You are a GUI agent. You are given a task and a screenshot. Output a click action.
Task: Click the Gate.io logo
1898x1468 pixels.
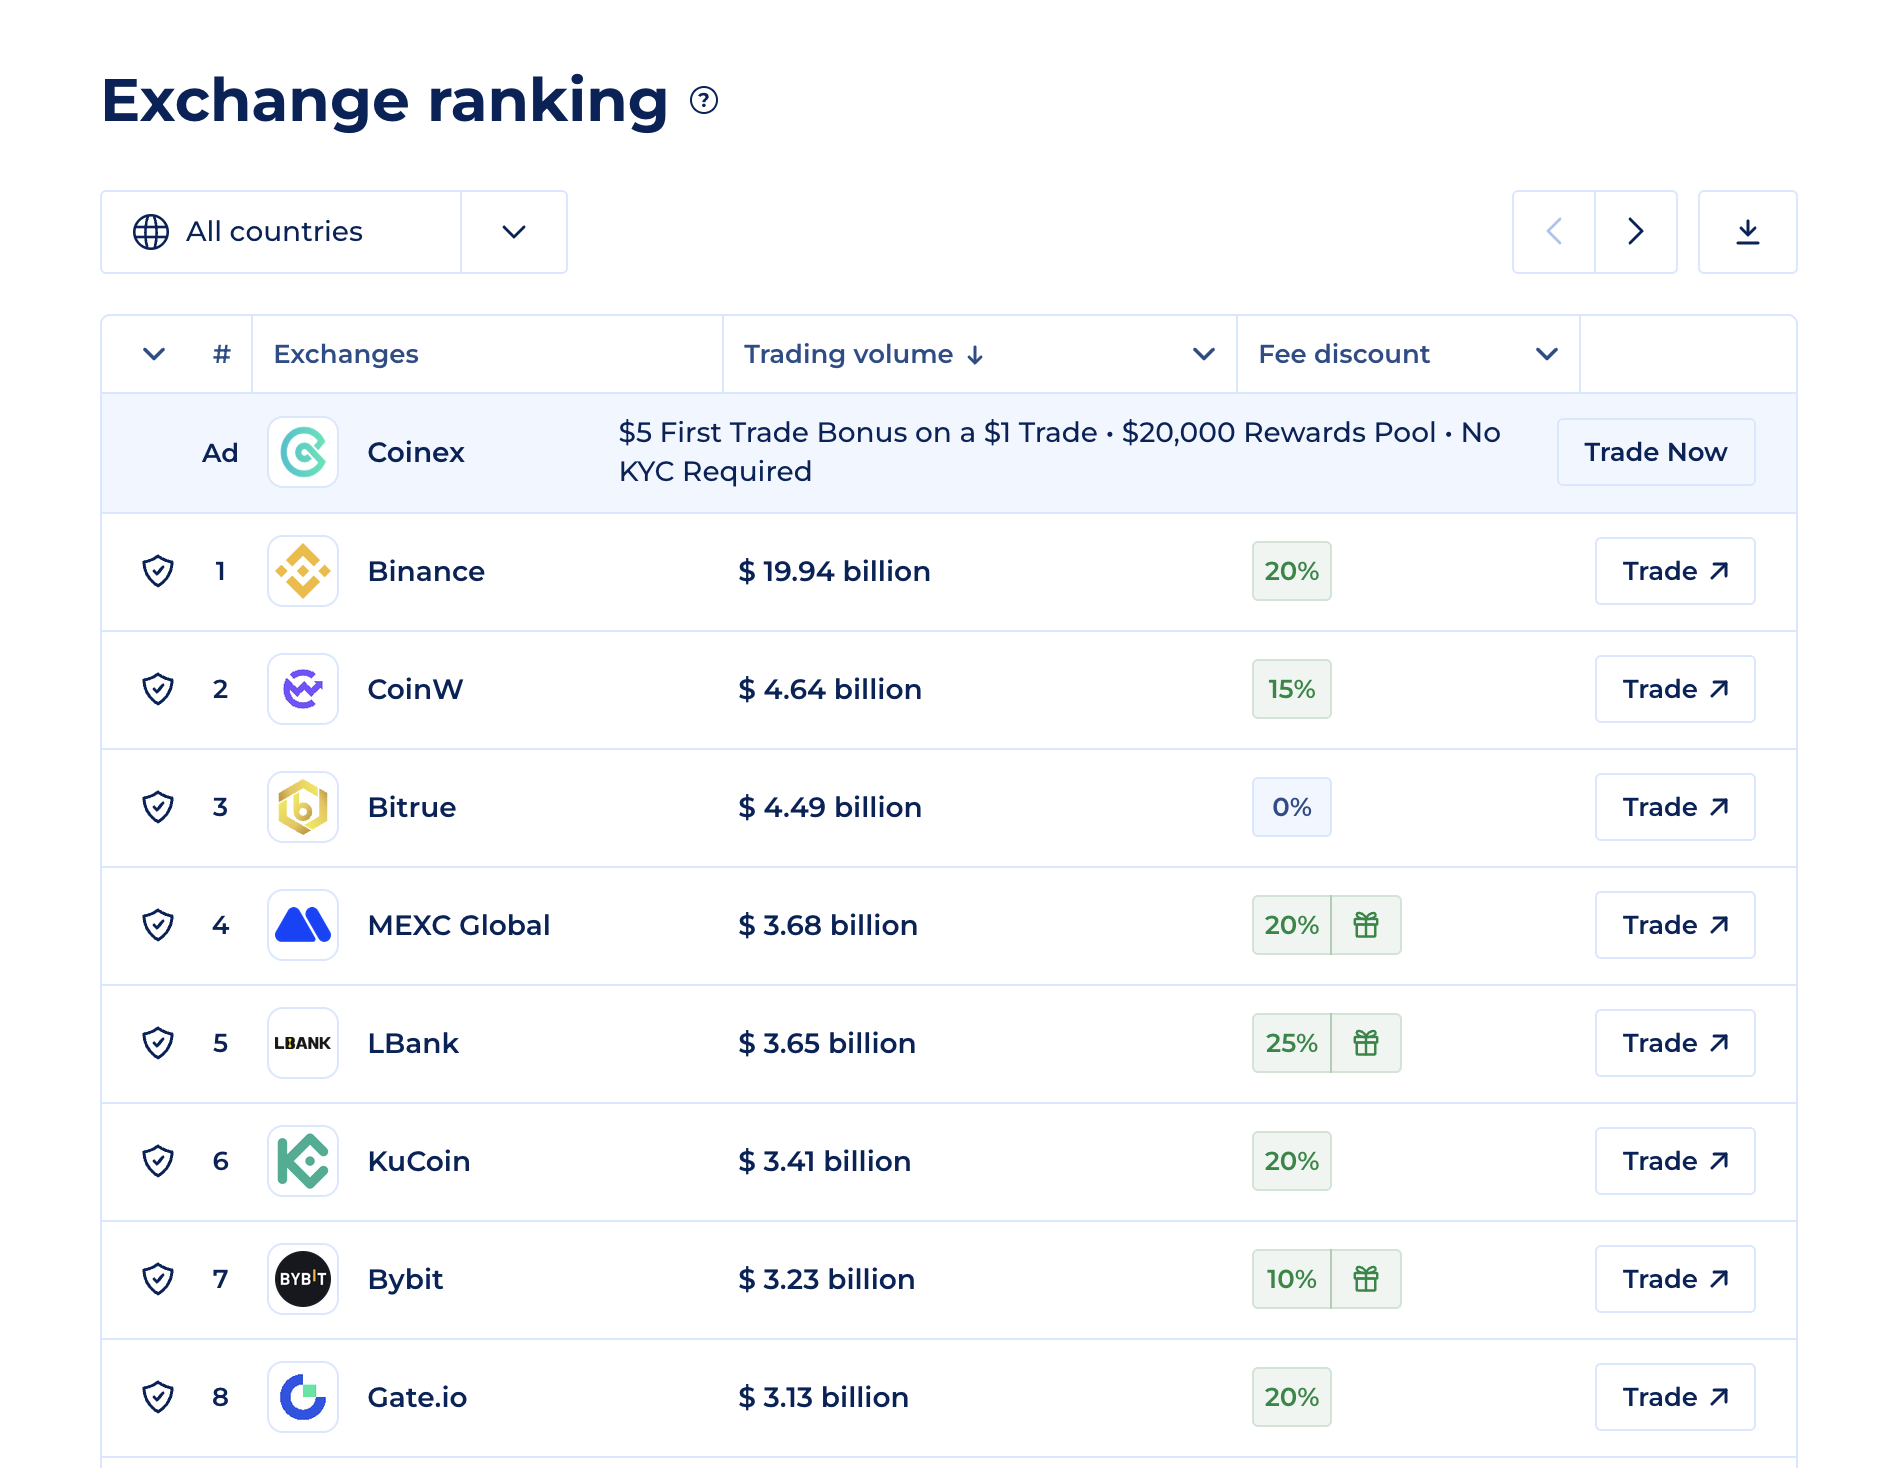click(x=303, y=1397)
